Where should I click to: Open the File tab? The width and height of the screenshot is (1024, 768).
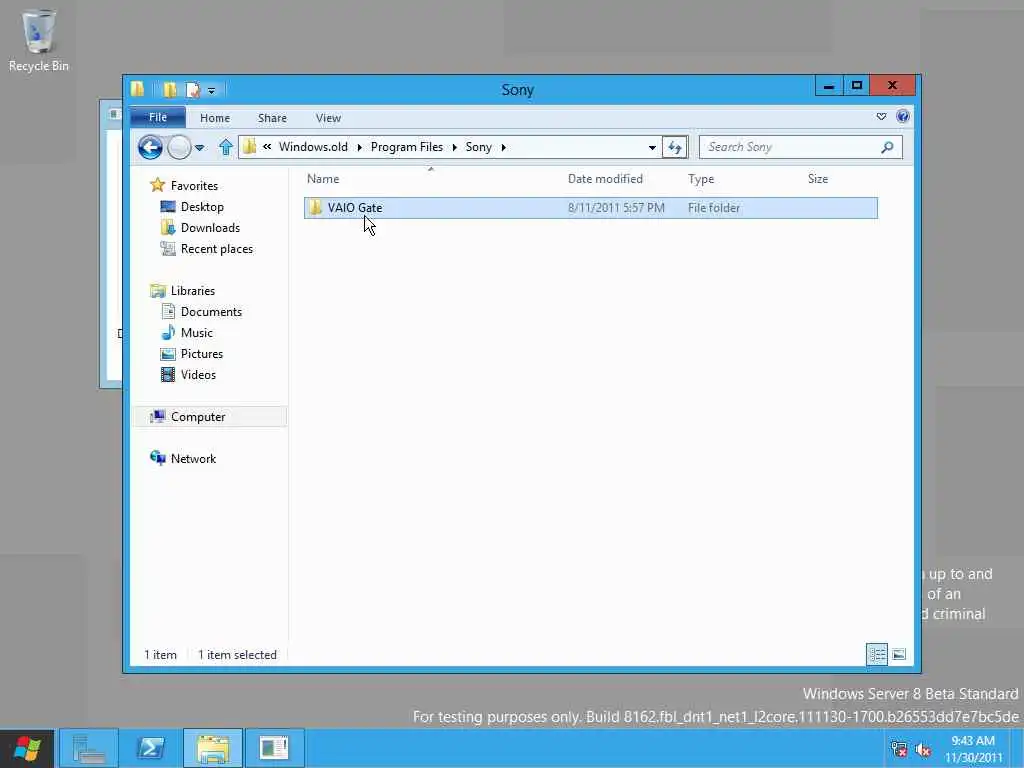[158, 118]
